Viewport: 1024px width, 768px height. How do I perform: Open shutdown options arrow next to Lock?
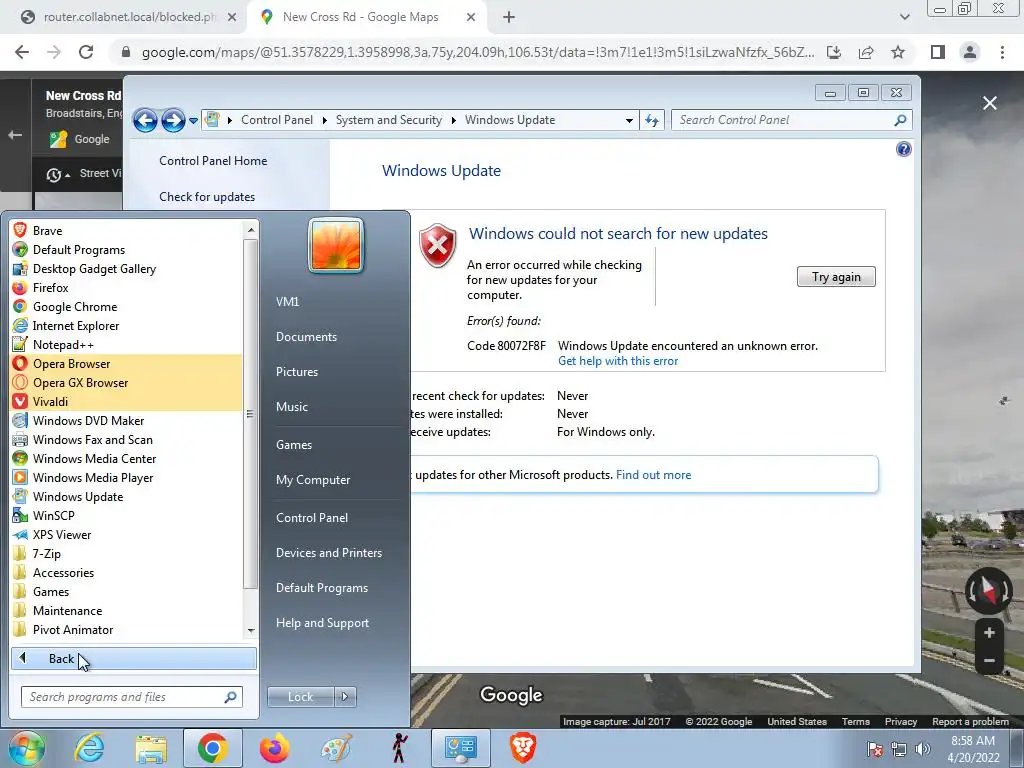[345, 697]
